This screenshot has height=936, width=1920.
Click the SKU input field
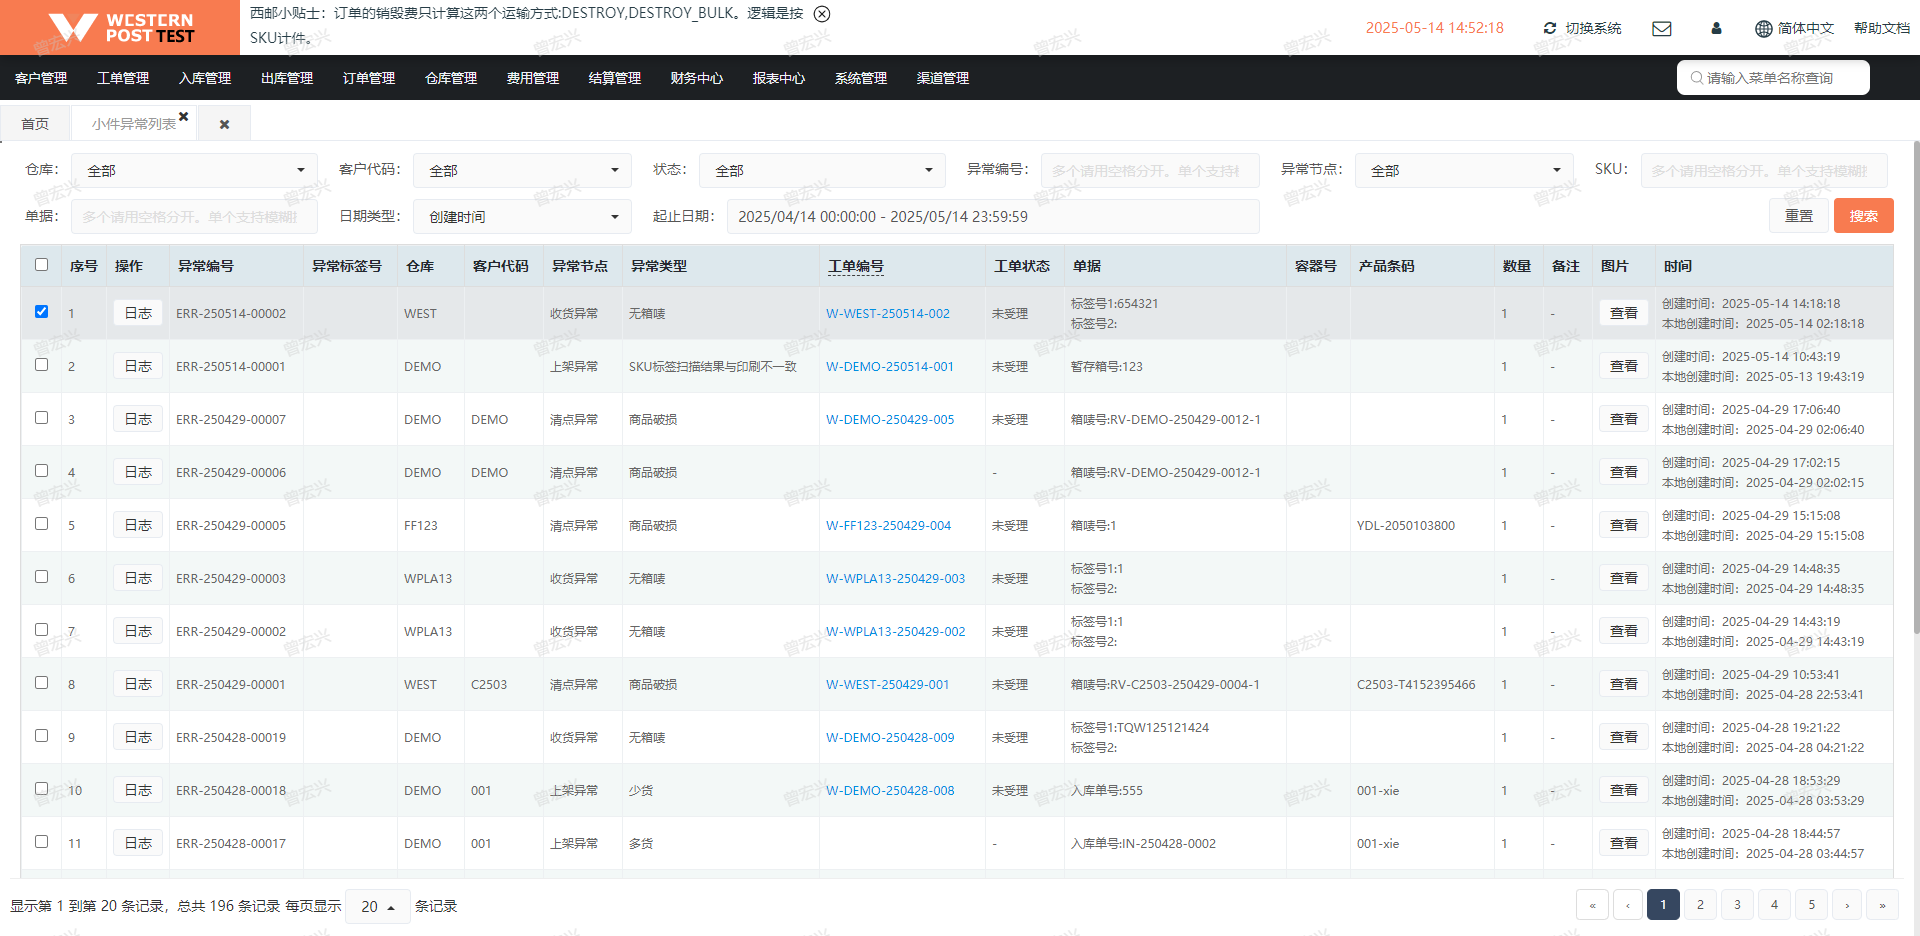coord(1764,171)
